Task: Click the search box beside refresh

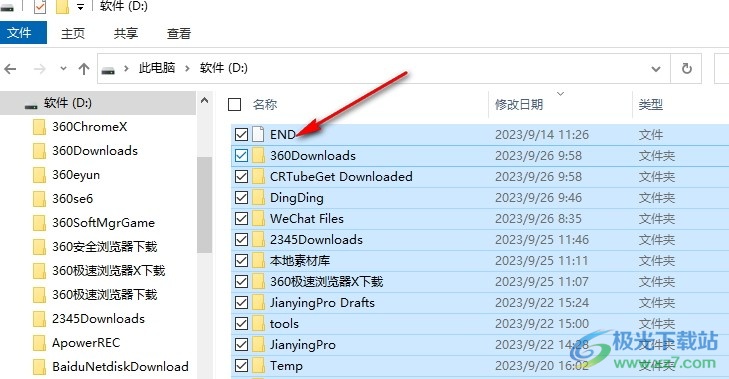Action: point(722,69)
